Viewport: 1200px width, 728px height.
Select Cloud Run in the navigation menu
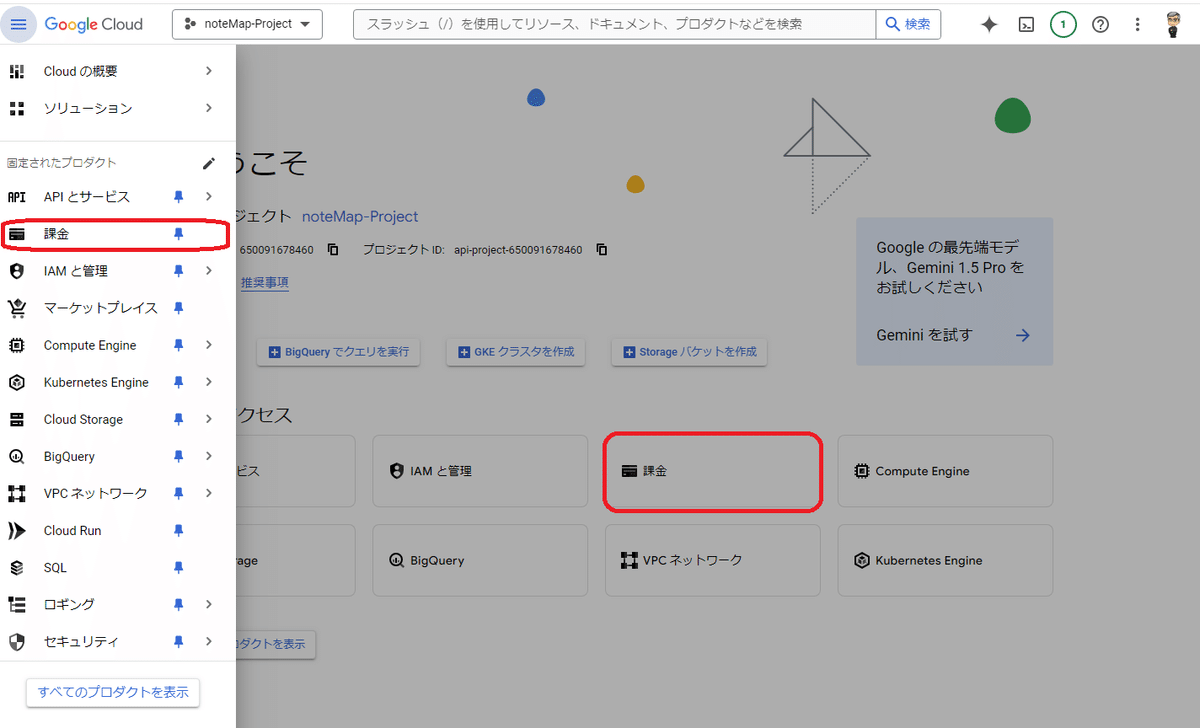click(x=116, y=530)
